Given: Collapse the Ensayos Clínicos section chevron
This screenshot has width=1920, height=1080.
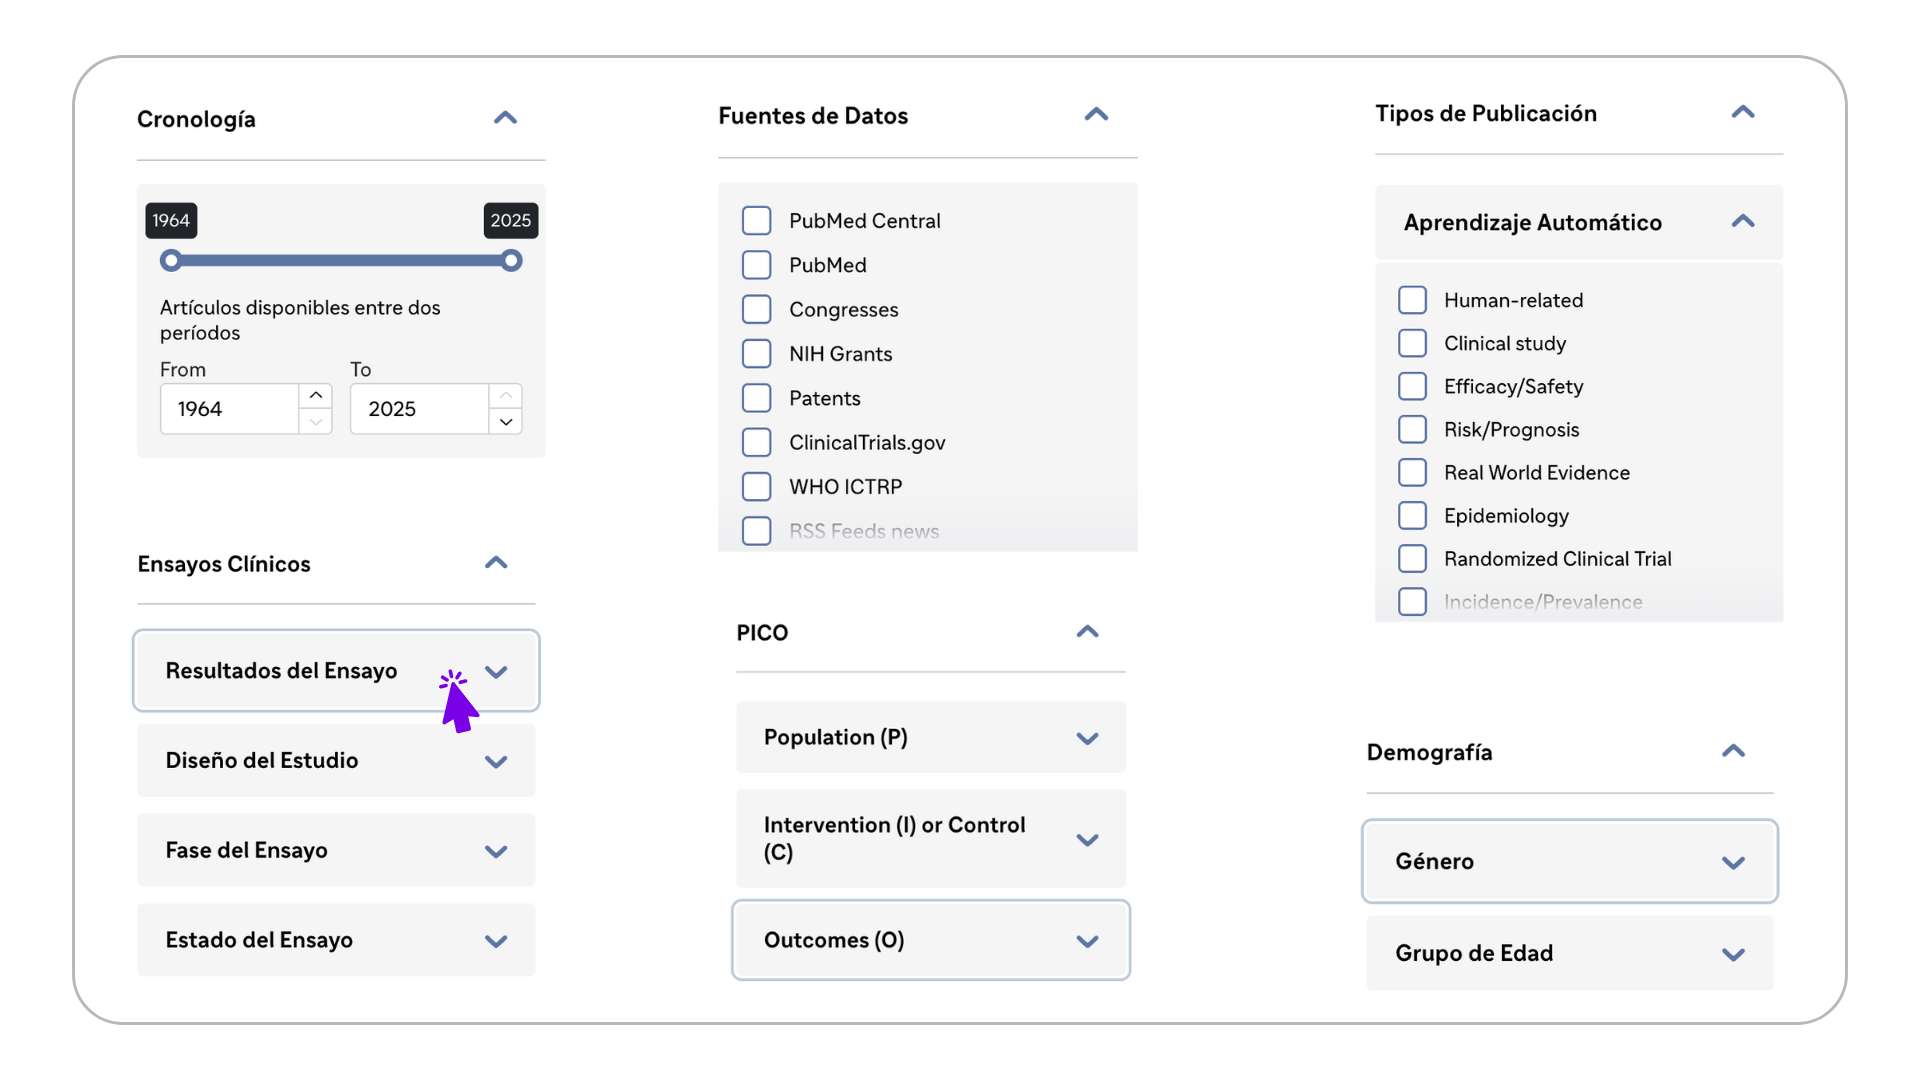Looking at the screenshot, I should [x=496, y=562].
